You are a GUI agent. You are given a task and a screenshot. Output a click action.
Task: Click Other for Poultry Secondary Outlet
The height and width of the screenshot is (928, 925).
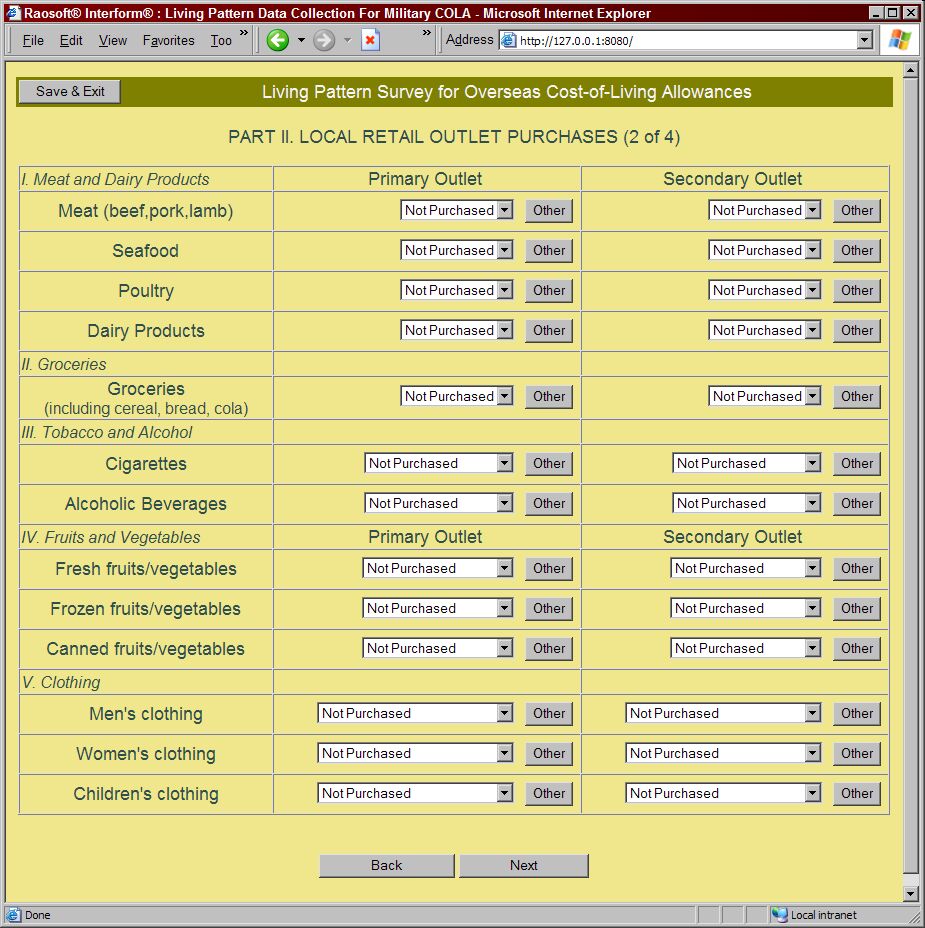[857, 291]
